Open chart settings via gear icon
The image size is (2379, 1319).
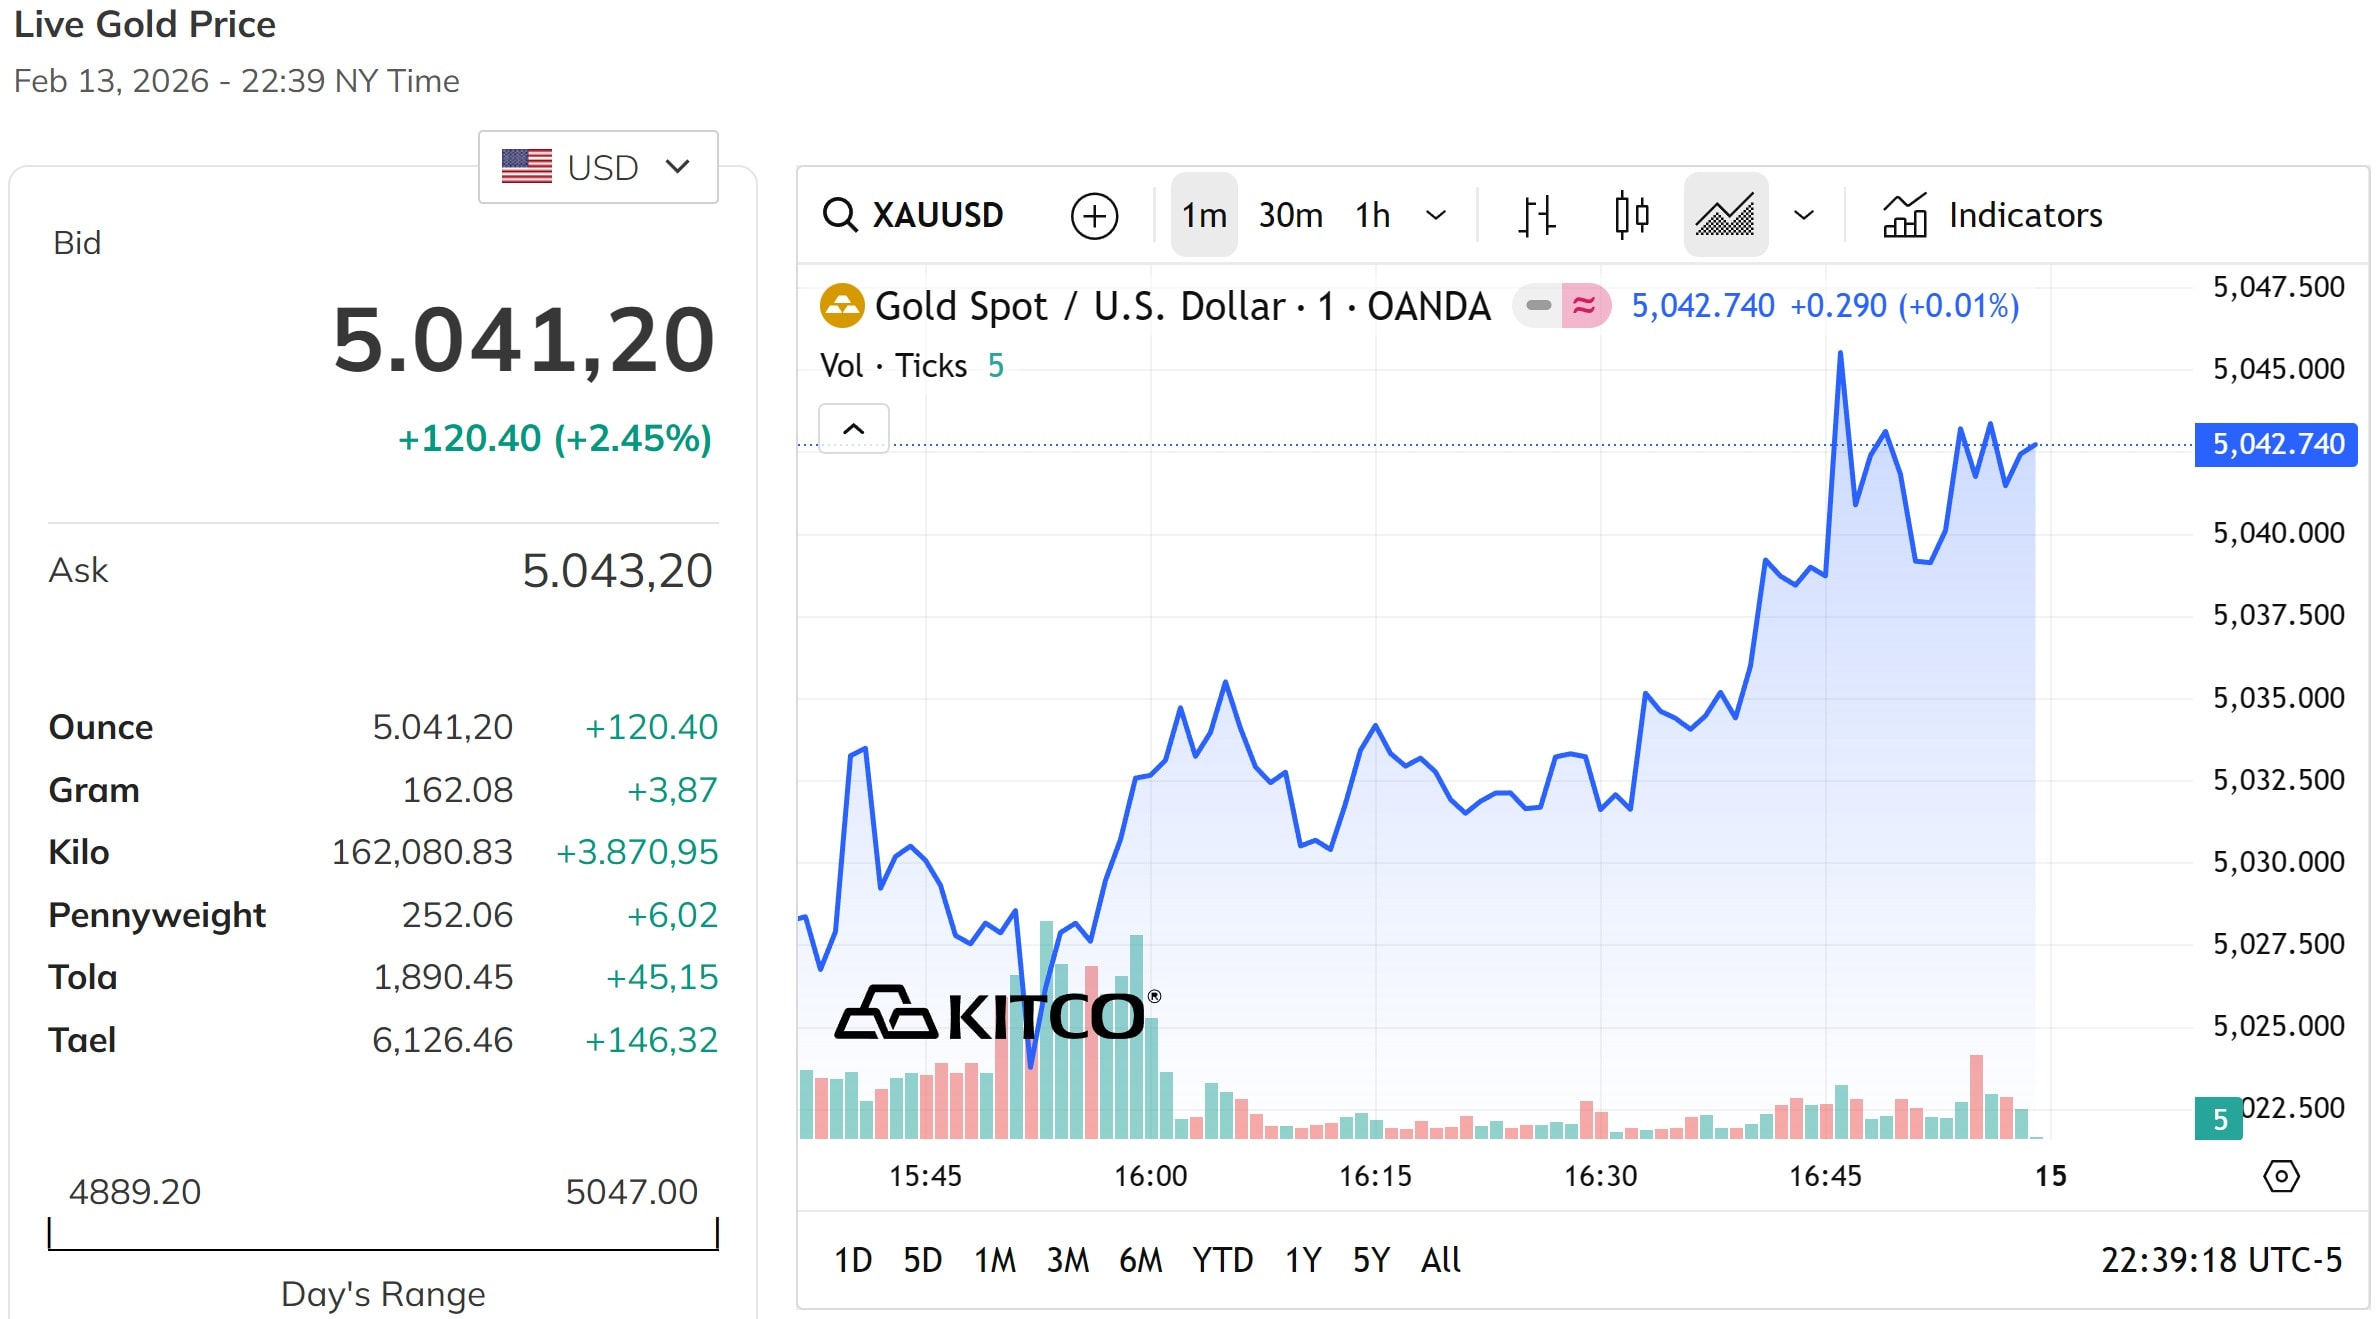(x=2281, y=1177)
